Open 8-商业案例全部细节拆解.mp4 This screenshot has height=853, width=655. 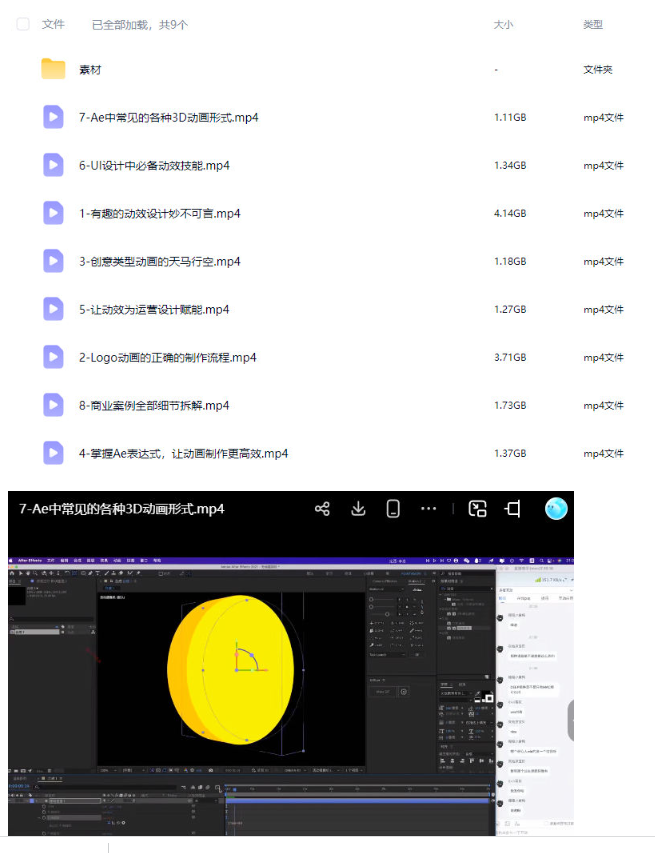(x=154, y=405)
